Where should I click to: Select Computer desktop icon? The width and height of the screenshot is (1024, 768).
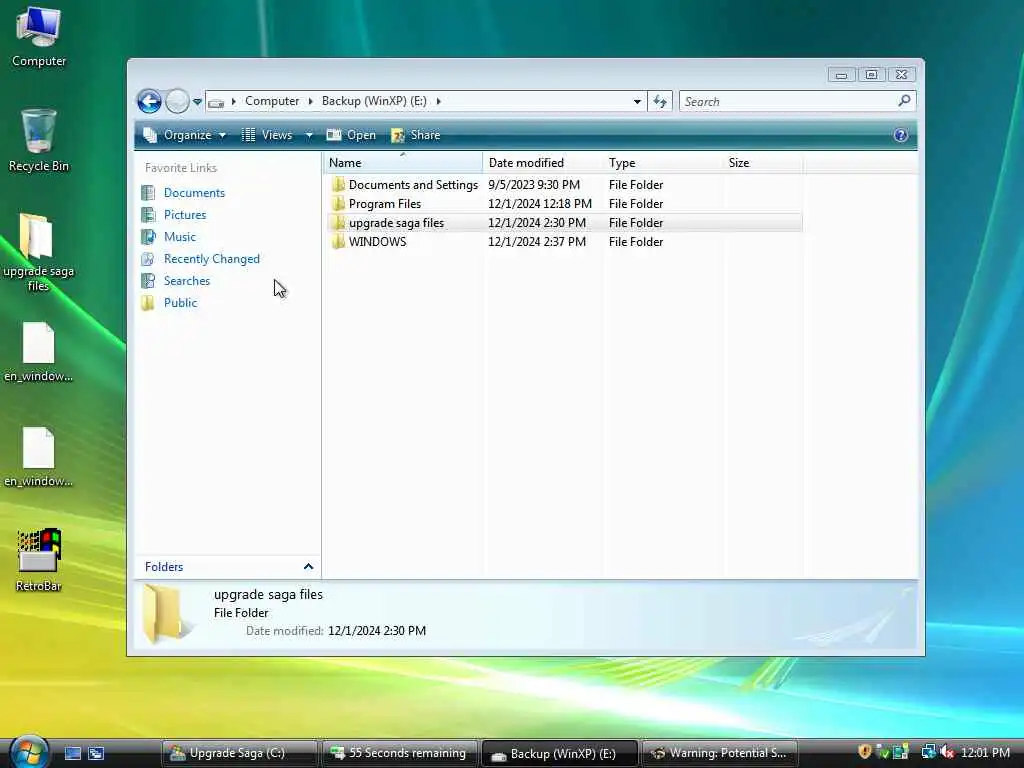coord(39,38)
